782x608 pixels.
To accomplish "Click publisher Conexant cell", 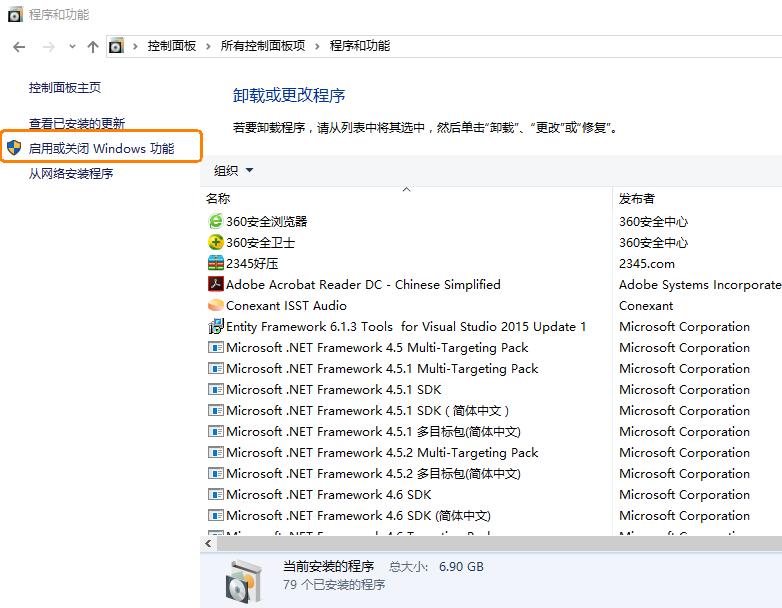I will (646, 305).
